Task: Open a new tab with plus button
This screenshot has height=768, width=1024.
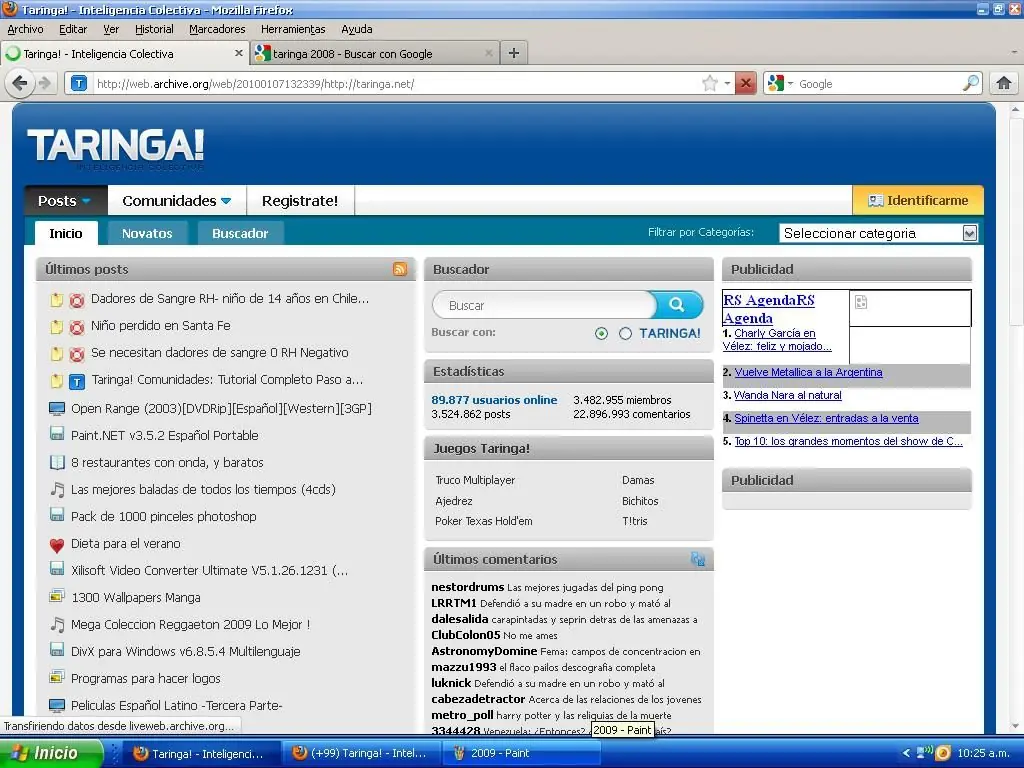Action: point(514,53)
